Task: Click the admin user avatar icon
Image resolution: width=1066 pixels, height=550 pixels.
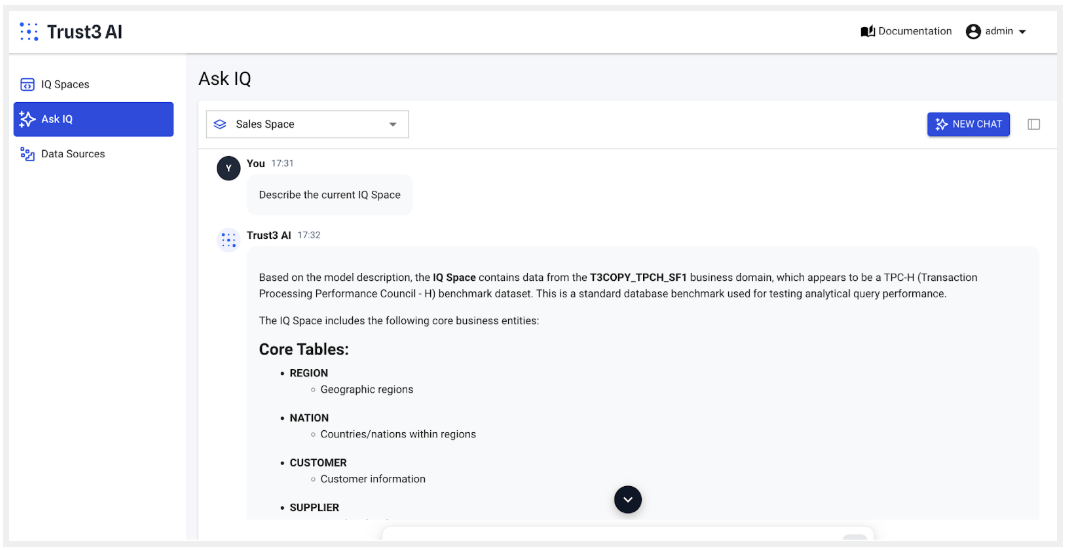Action: coord(973,32)
